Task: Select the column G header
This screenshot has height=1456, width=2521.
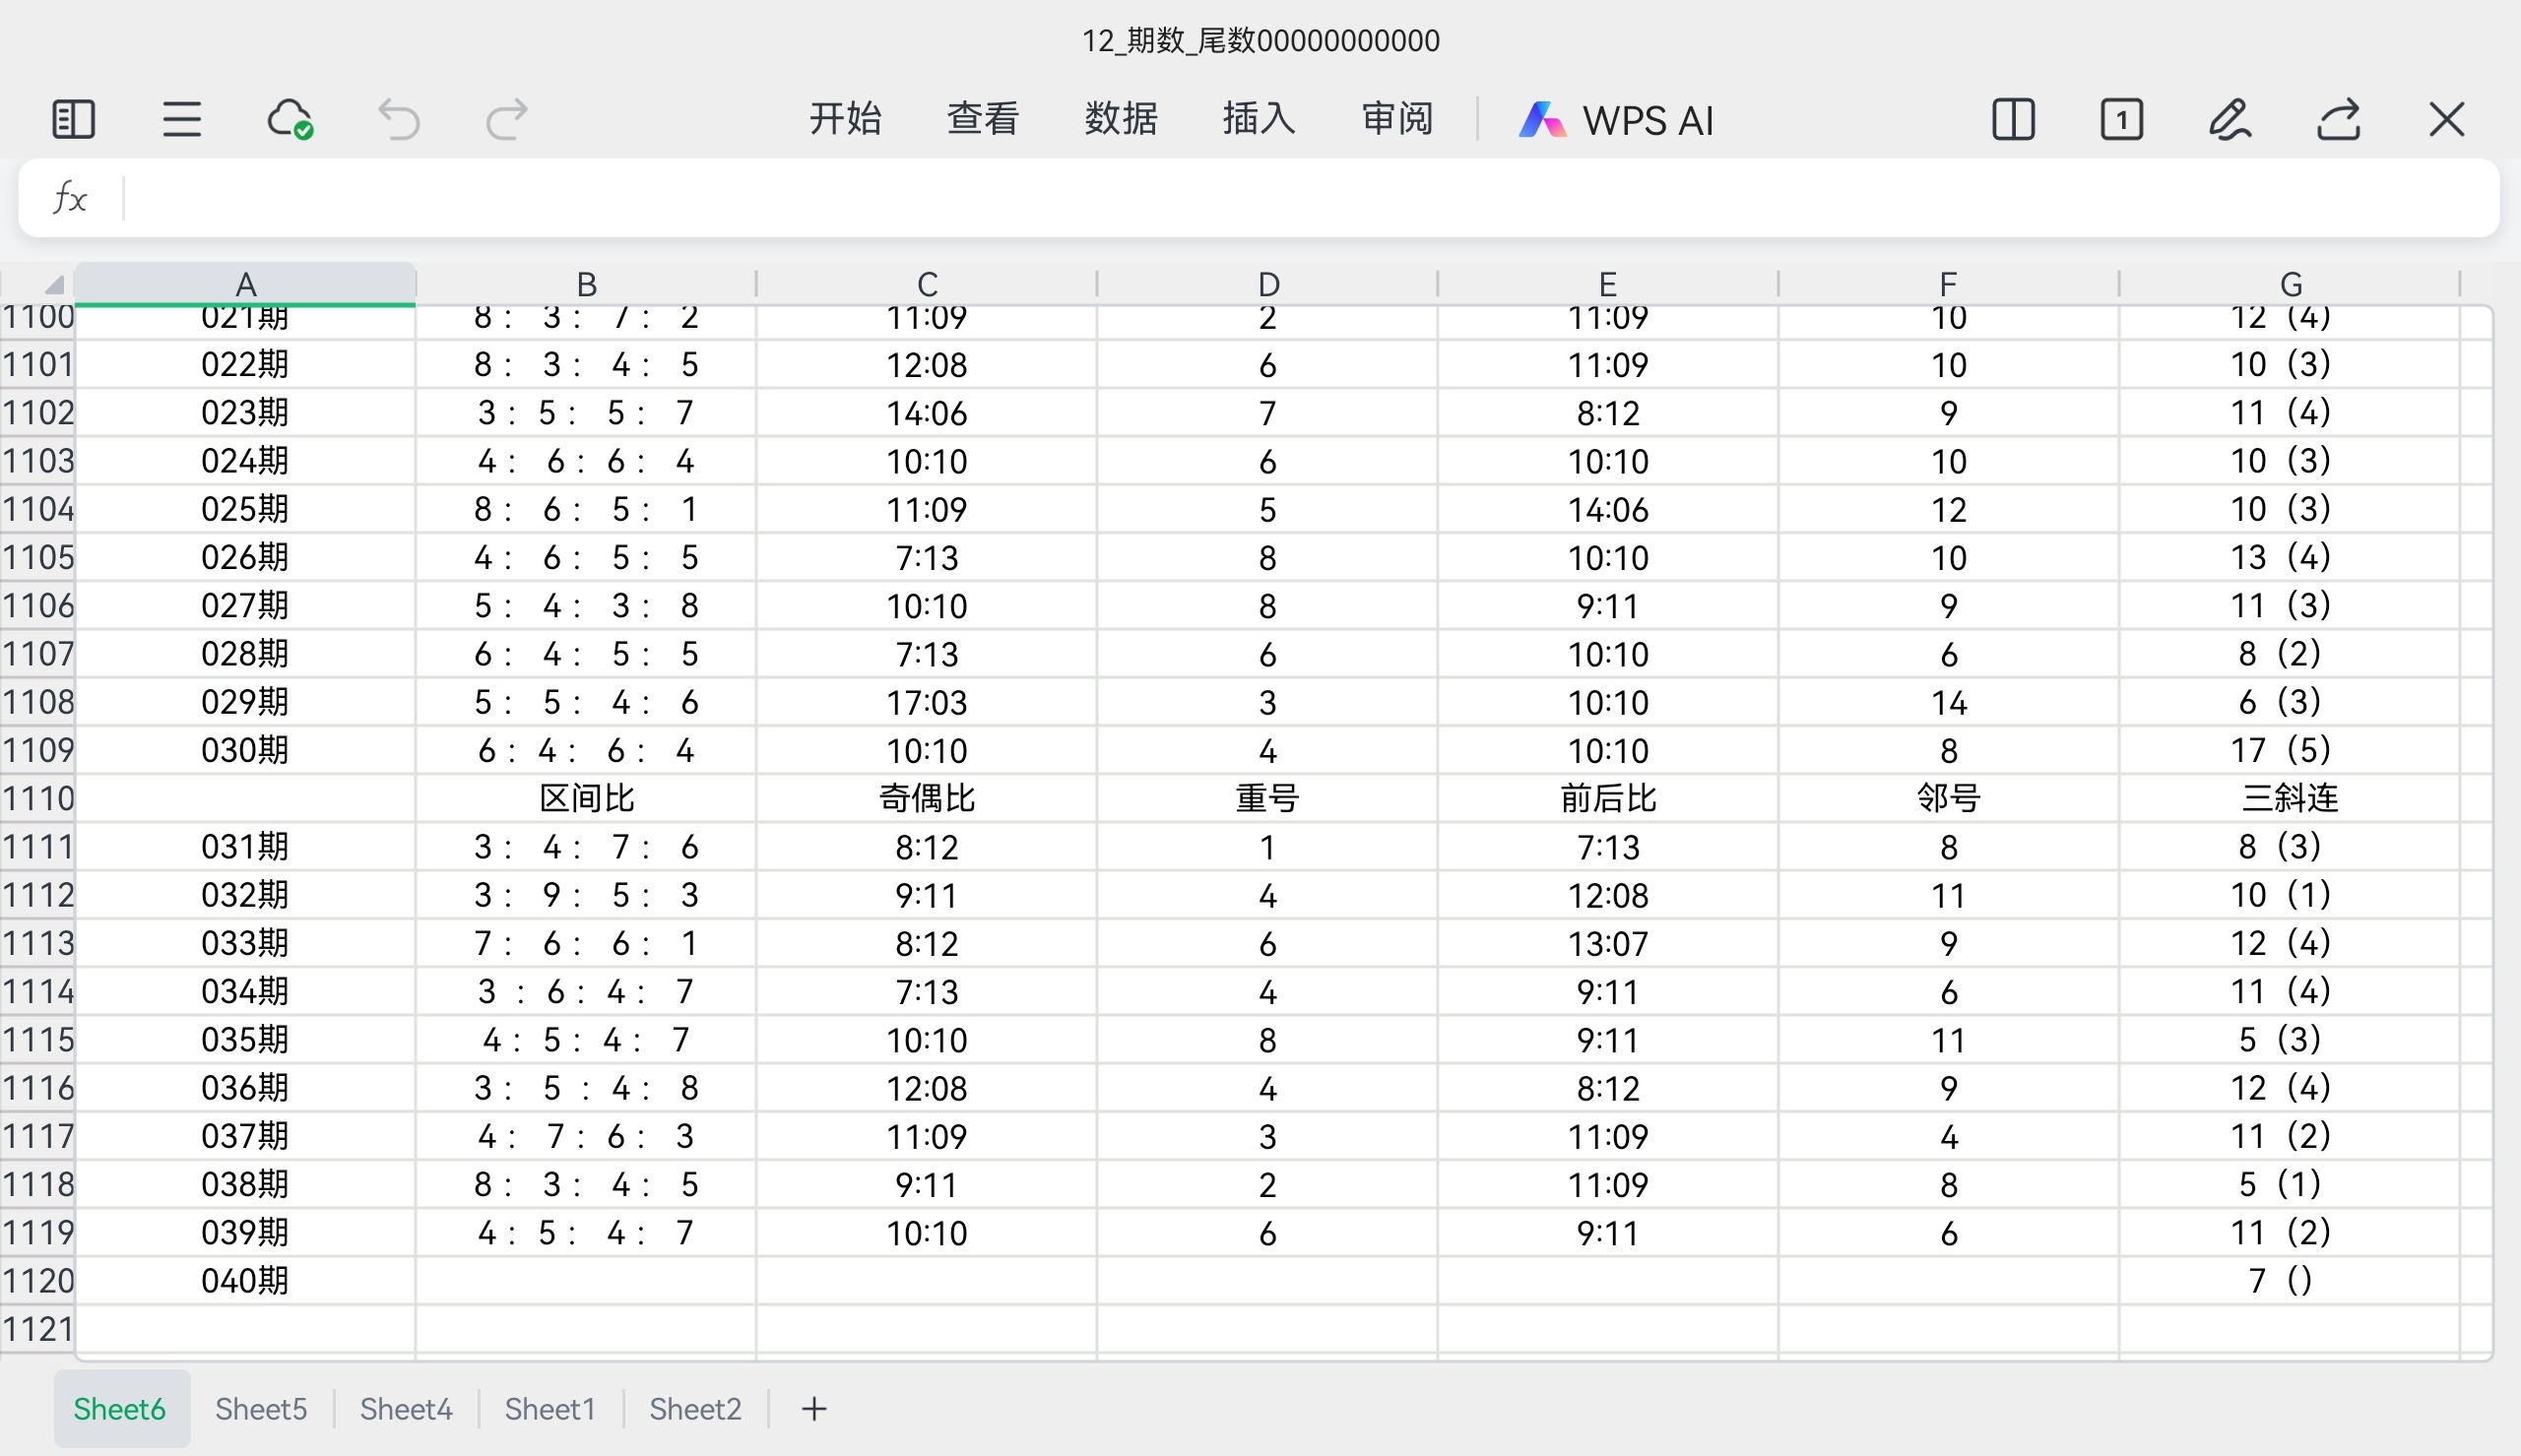Action: click(x=2290, y=284)
